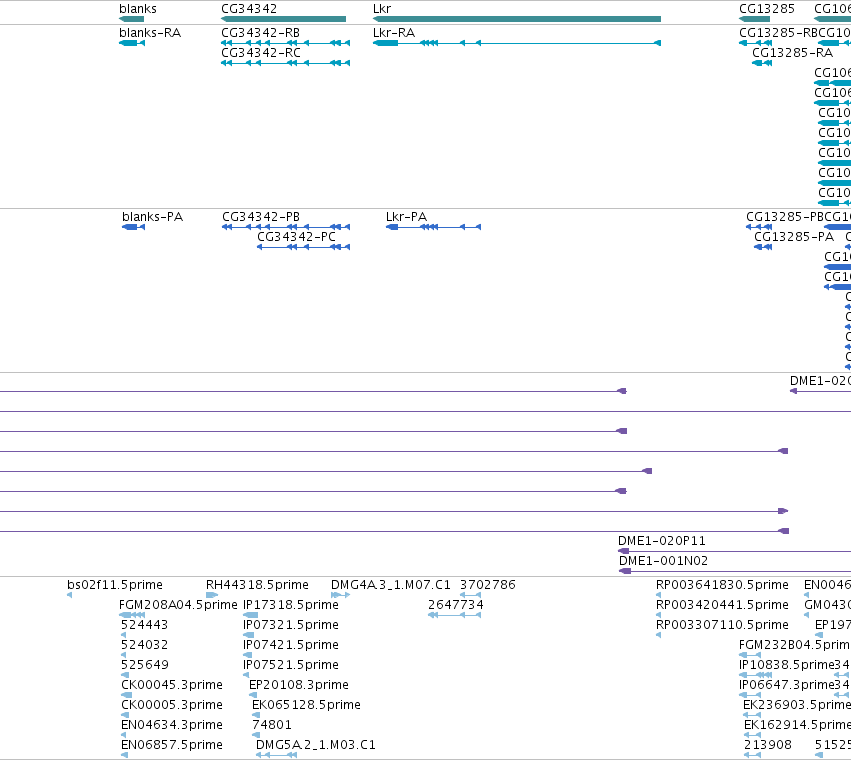
Task: Click the 213908 feature label
Action: pyautogui.click(x=768, y=745)
